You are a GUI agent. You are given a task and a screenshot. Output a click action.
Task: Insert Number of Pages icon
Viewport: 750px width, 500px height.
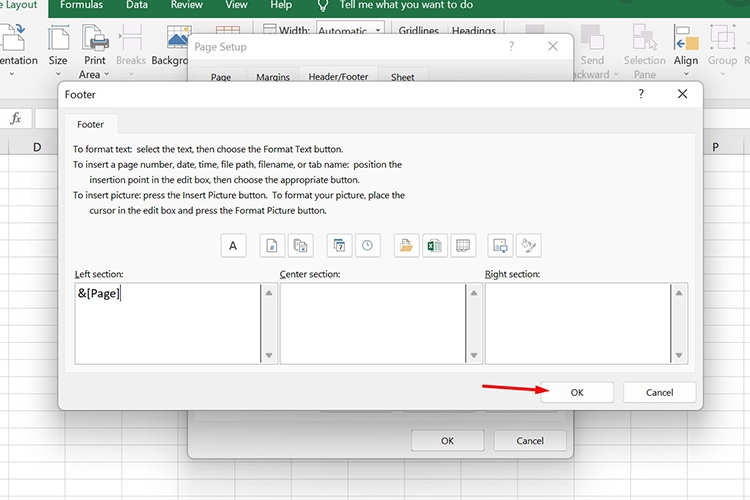point(300,246)
